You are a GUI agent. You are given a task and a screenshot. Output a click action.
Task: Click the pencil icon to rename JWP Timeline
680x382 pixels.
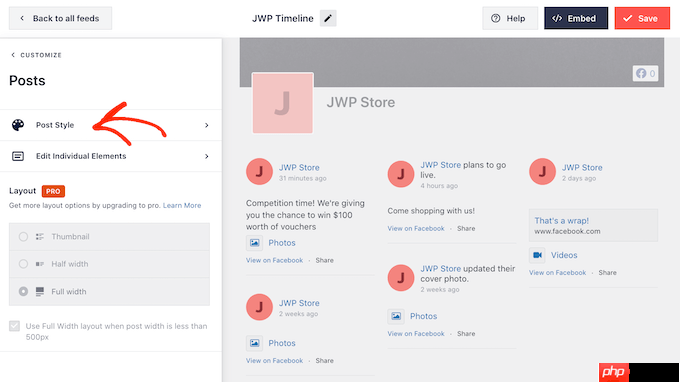coord(328,18)
